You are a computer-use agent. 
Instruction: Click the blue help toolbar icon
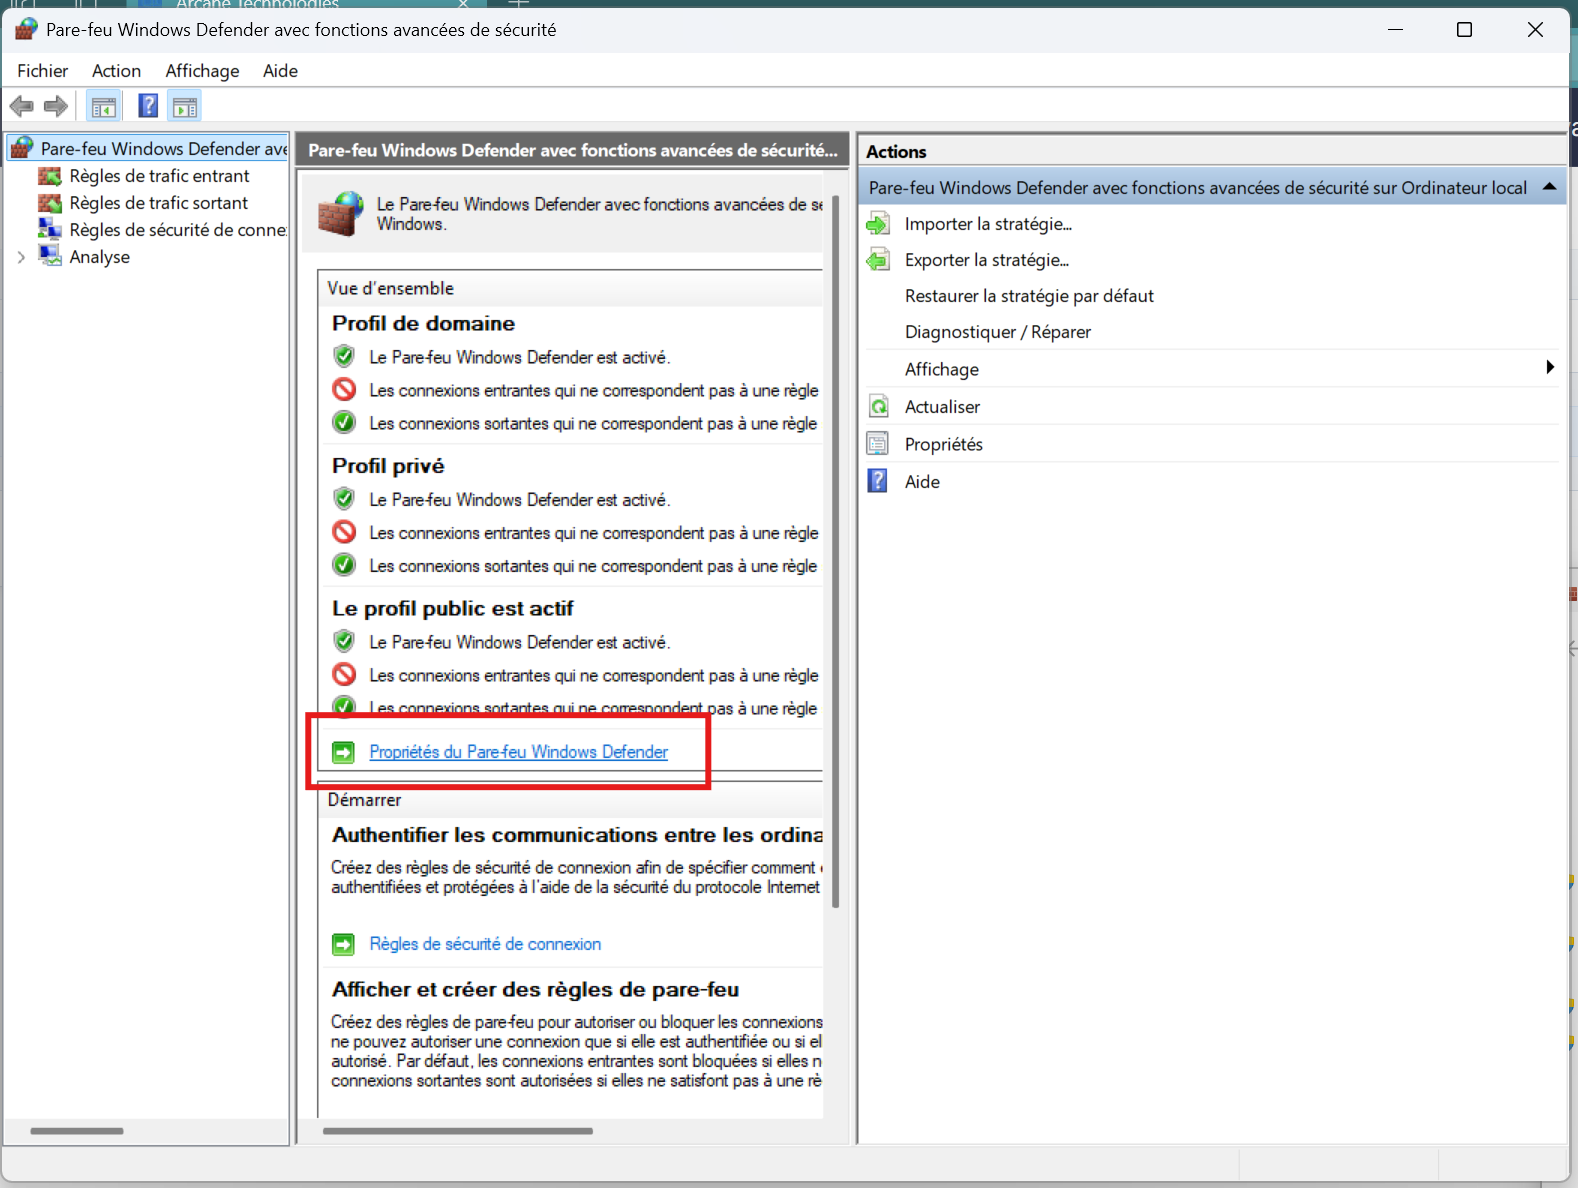(148, 106)
